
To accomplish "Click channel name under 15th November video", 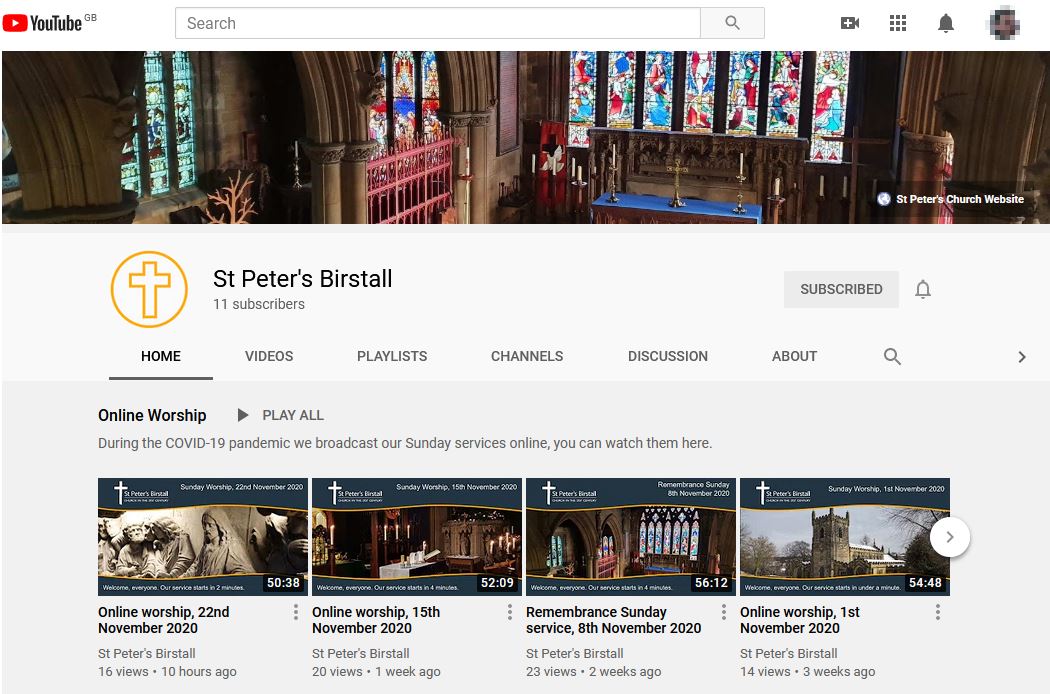I will coord(361,653).
